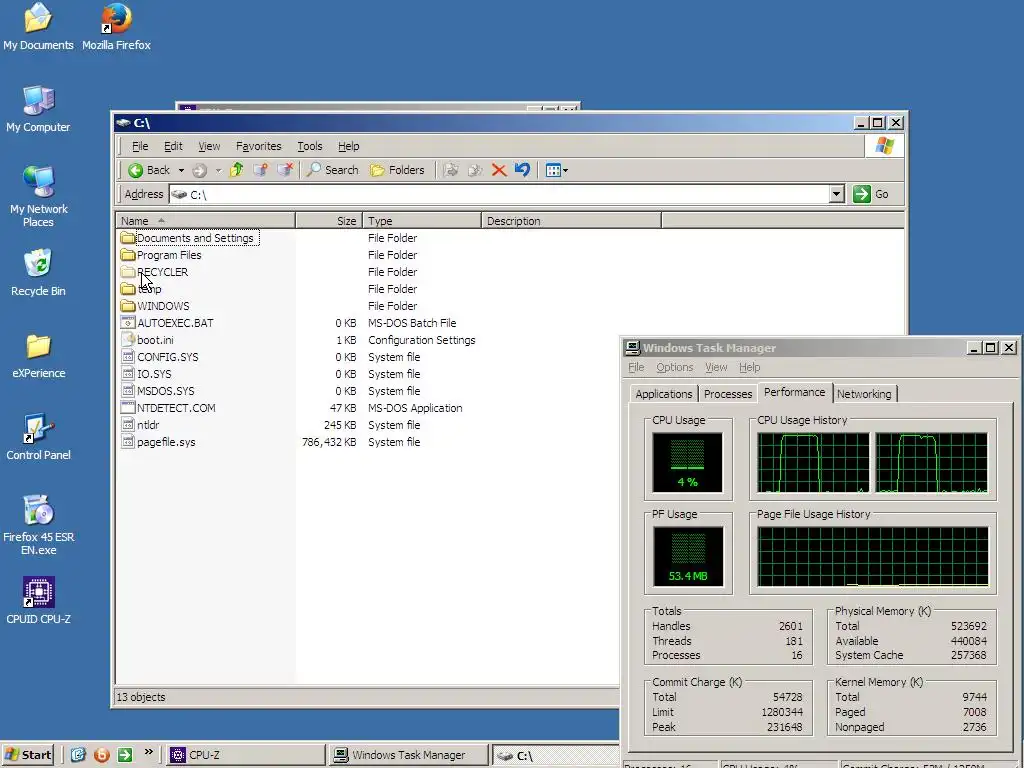The height and width of the screenshot is (768, 1024).
Task: Select the Program Files folder
Action: pyautogui.click(x=161, y=255)
